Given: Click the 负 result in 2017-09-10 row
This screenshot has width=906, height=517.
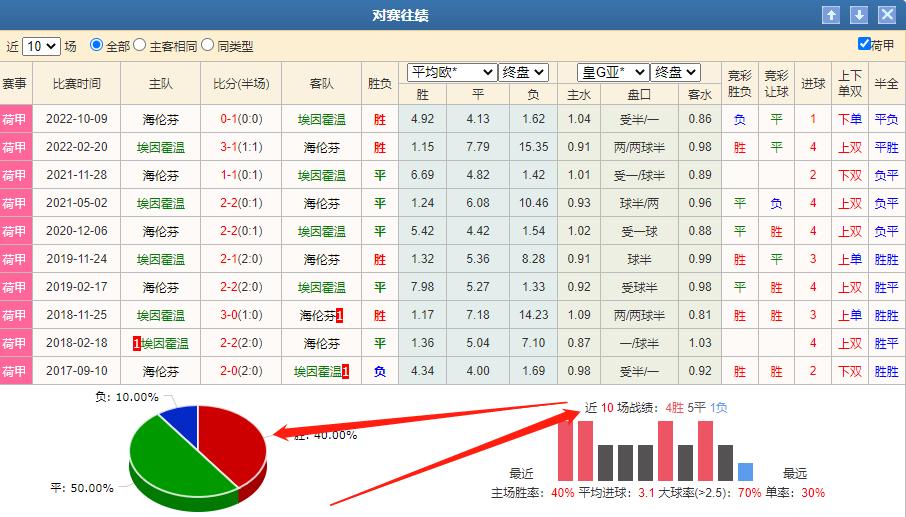Looking at the screenshot, I should point(380,371).
